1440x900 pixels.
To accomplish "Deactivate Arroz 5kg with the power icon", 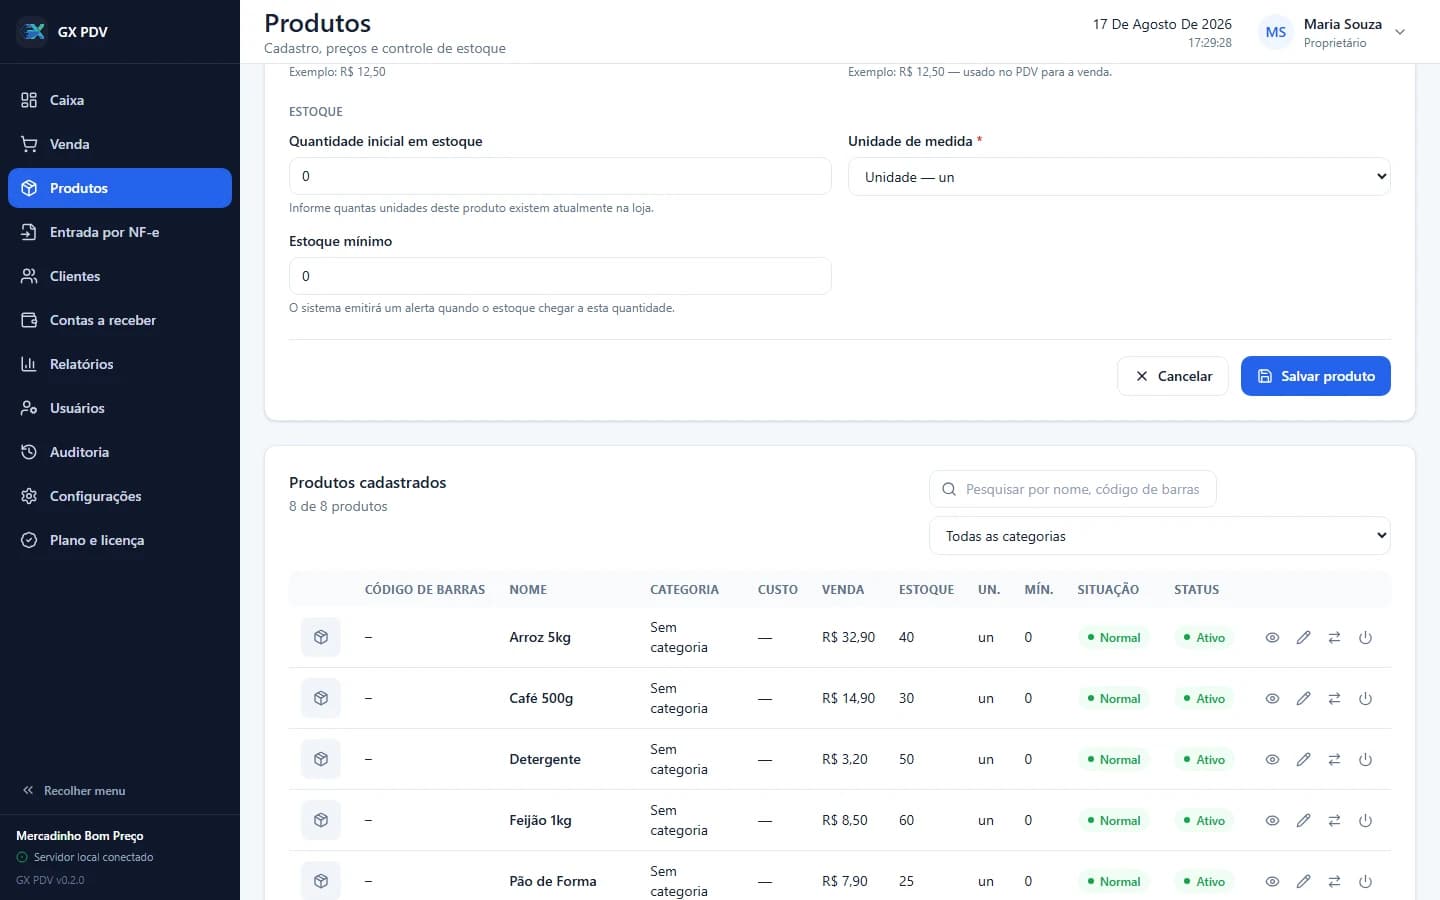I will pyautogui.click(x=1365, y=638).
